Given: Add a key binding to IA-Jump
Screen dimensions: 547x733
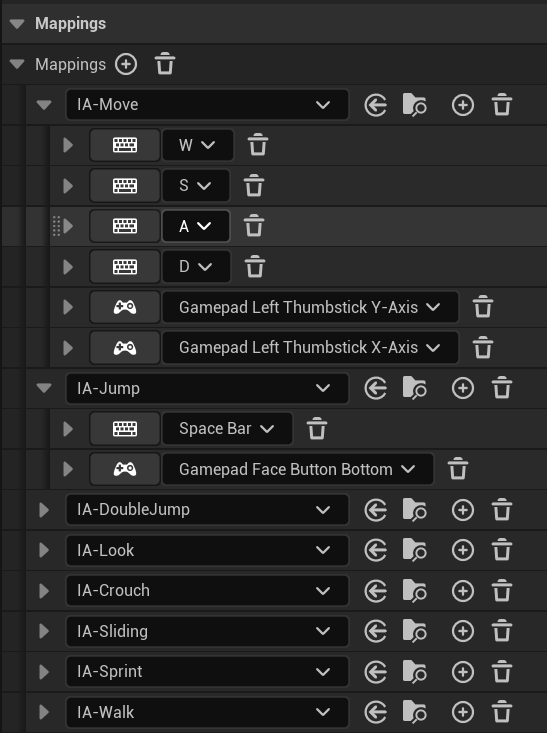Looking at the screenshot, I should coord(463,388).
